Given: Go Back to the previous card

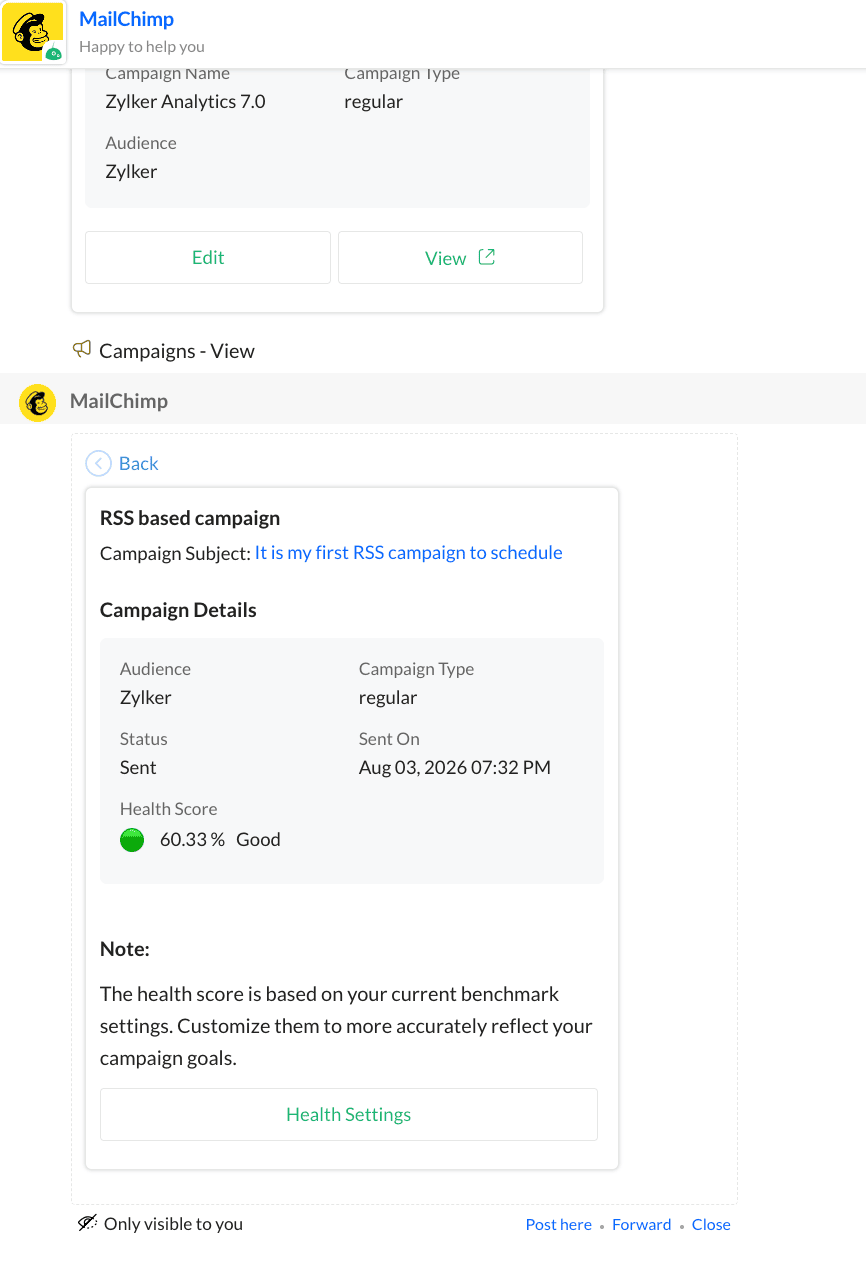Looking at the screenshot, I should pyautogui.click(x=139, y=463).
